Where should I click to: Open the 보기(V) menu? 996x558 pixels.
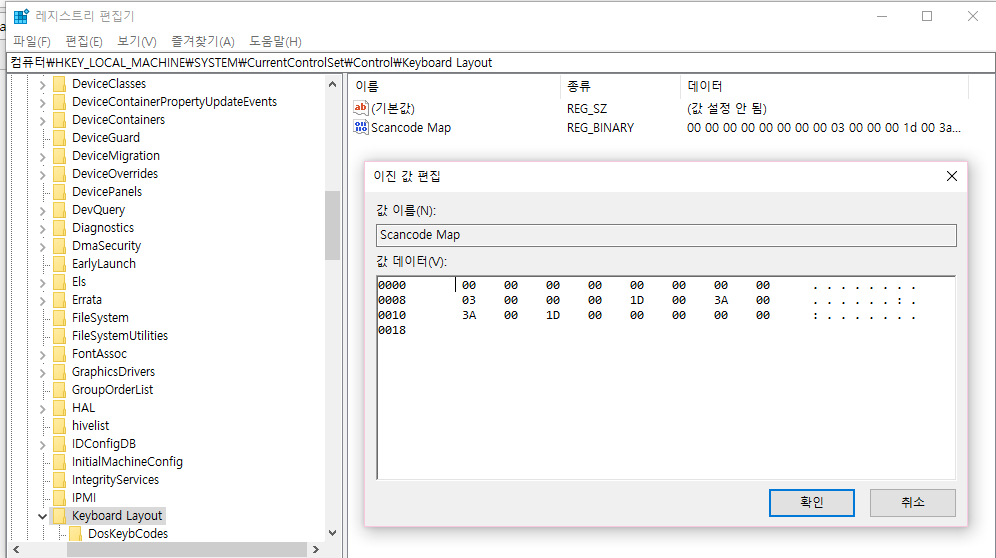tap(137, 41)
